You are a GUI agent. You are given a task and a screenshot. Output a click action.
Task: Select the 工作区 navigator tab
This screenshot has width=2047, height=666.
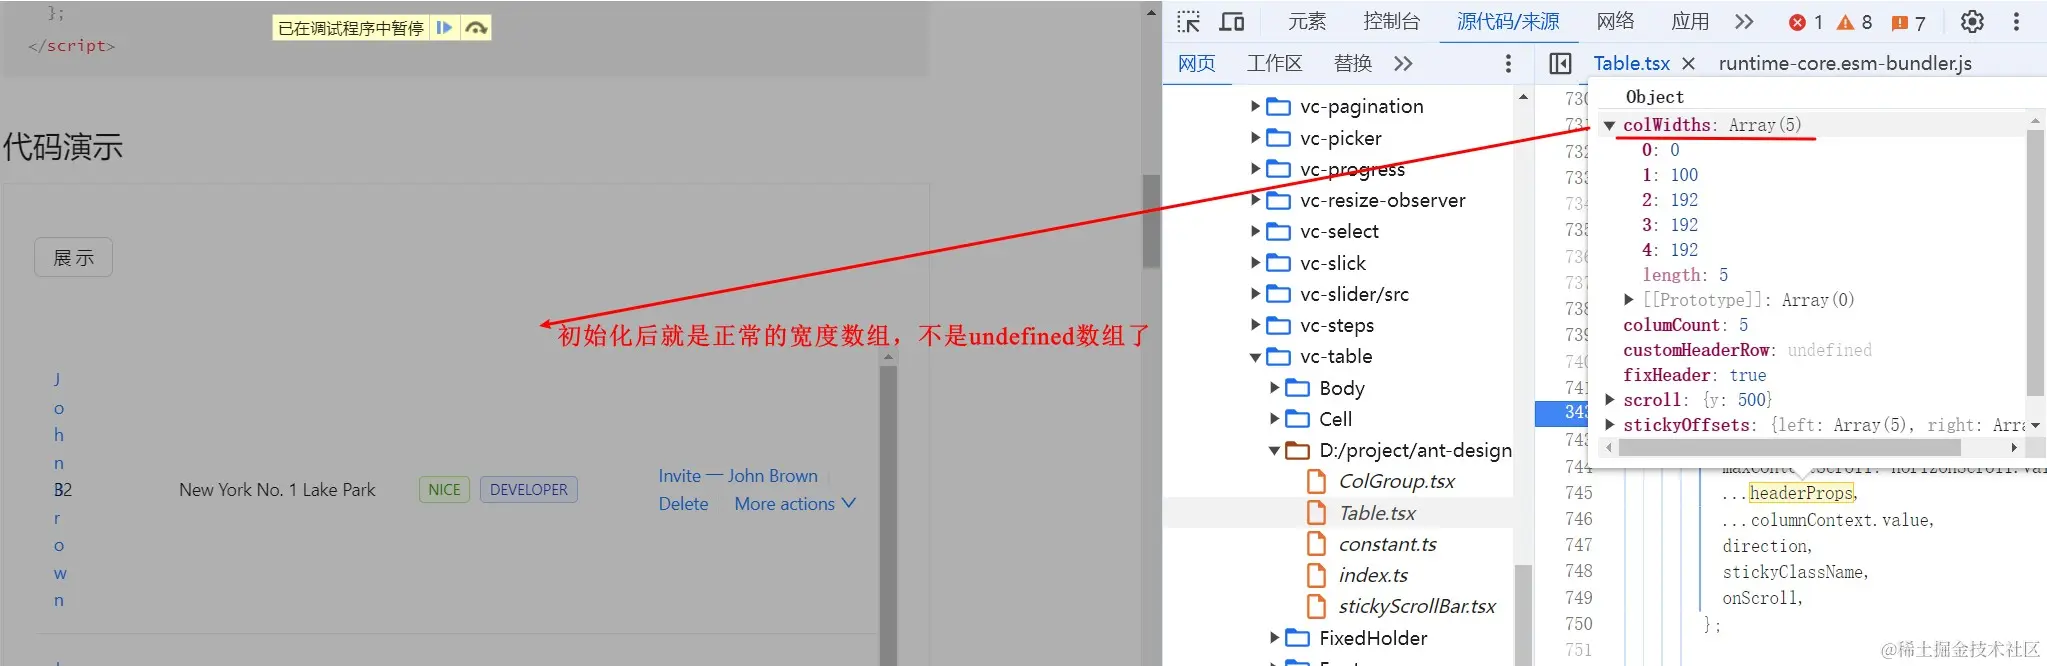pos(1274,64)
